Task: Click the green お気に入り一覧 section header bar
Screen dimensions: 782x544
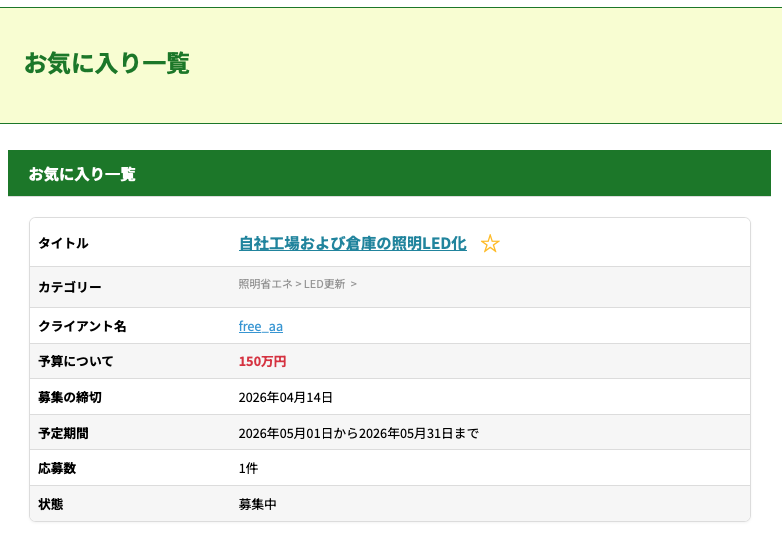Action: point(389,174)
